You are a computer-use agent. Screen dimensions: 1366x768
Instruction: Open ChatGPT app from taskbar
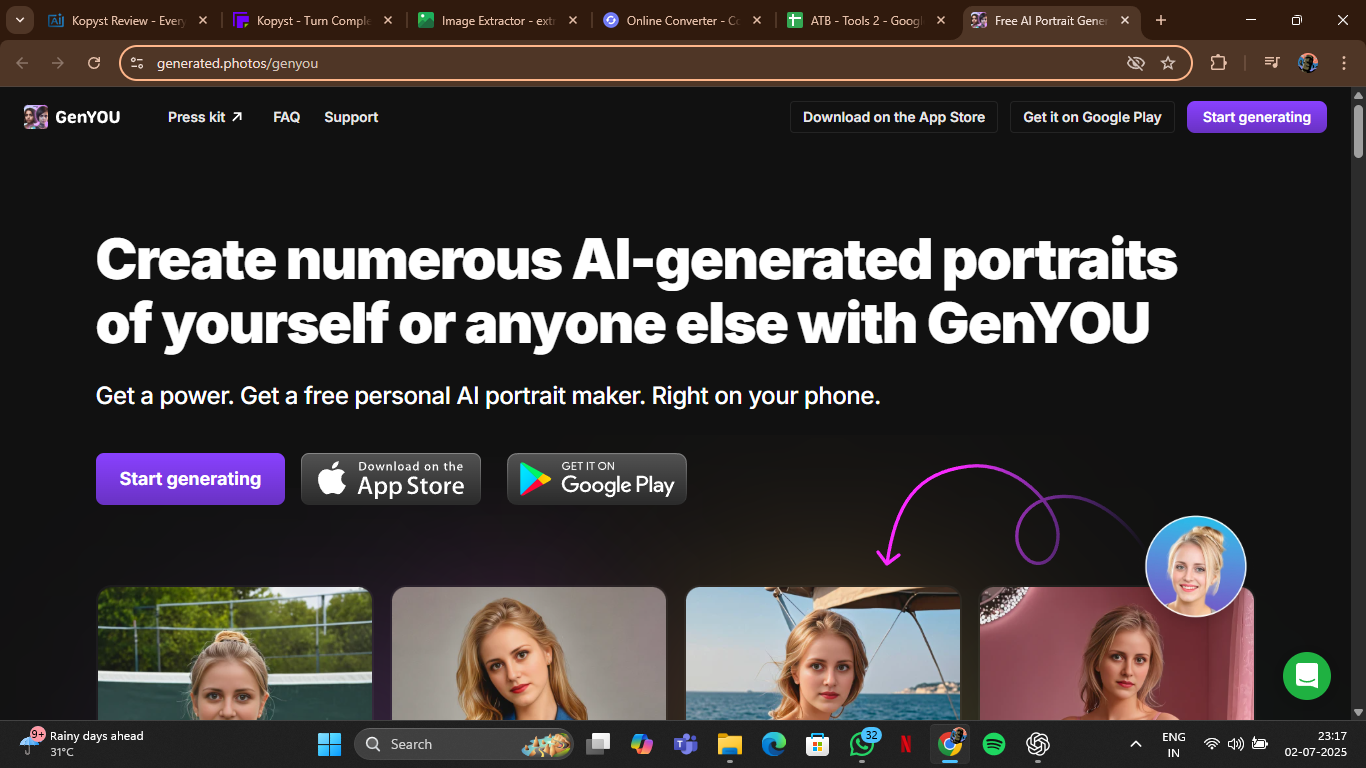pyautogui.click(x=1038, y=744)
